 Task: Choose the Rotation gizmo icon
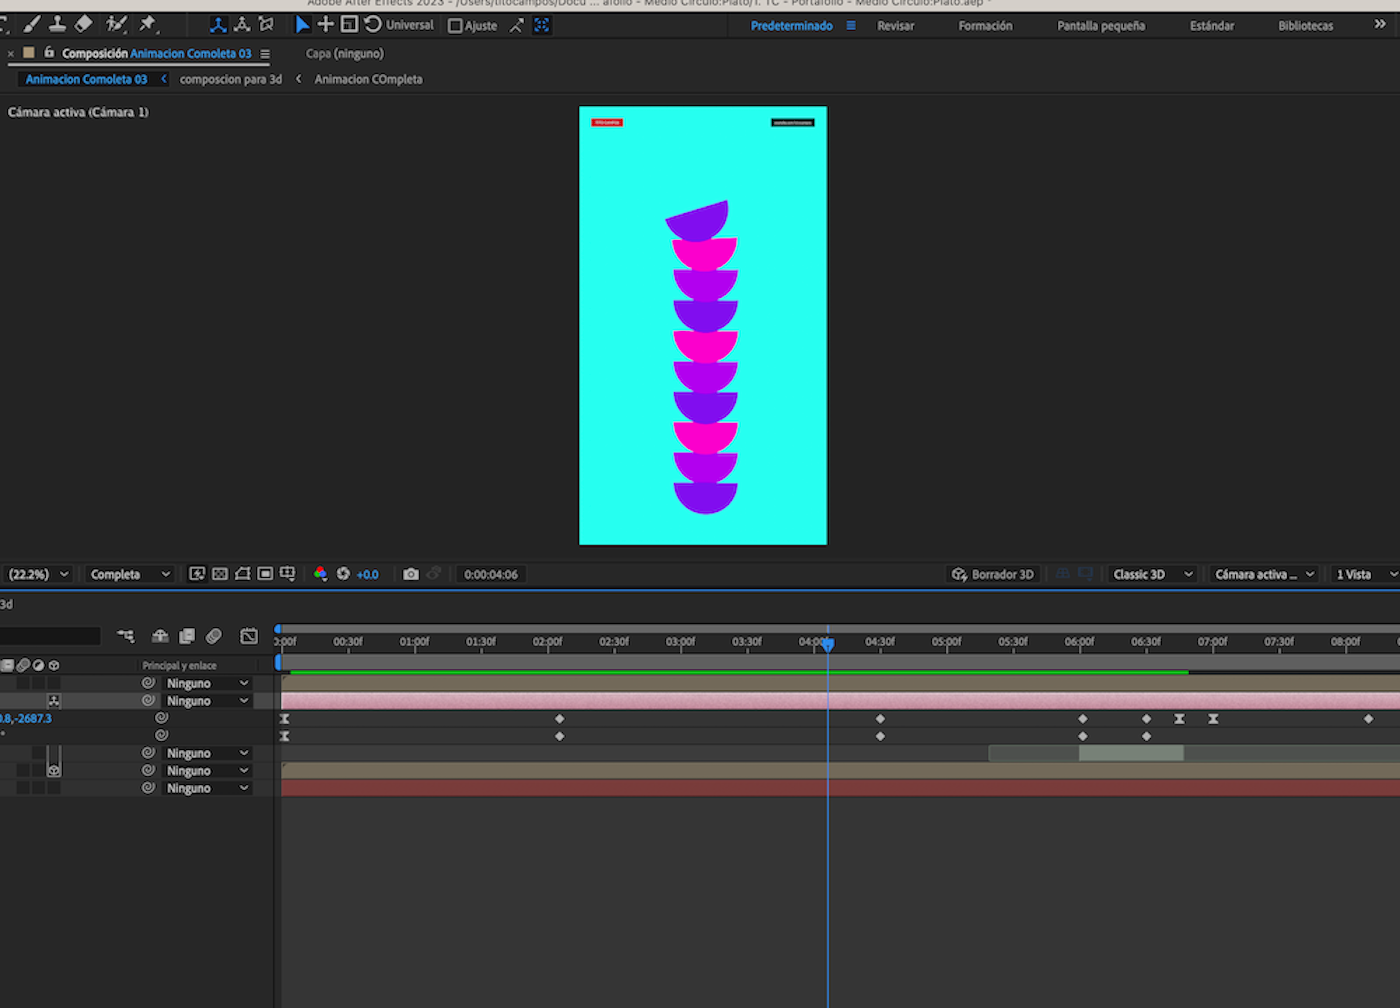373,24
